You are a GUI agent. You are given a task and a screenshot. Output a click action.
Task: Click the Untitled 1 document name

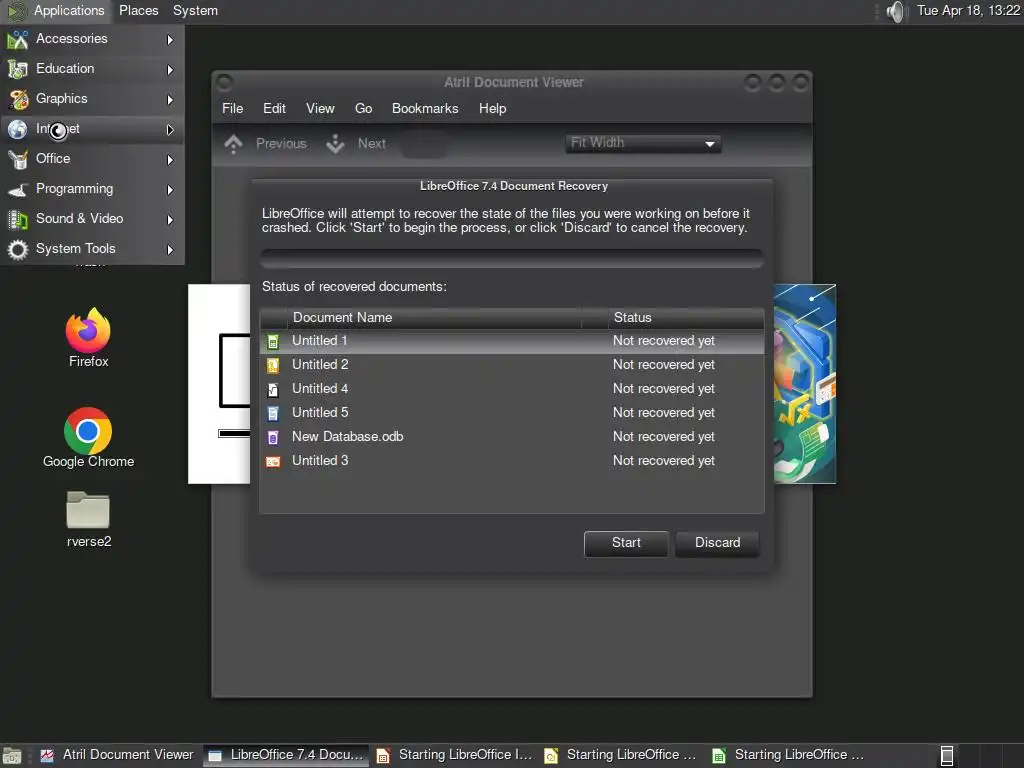pos(319,341)
